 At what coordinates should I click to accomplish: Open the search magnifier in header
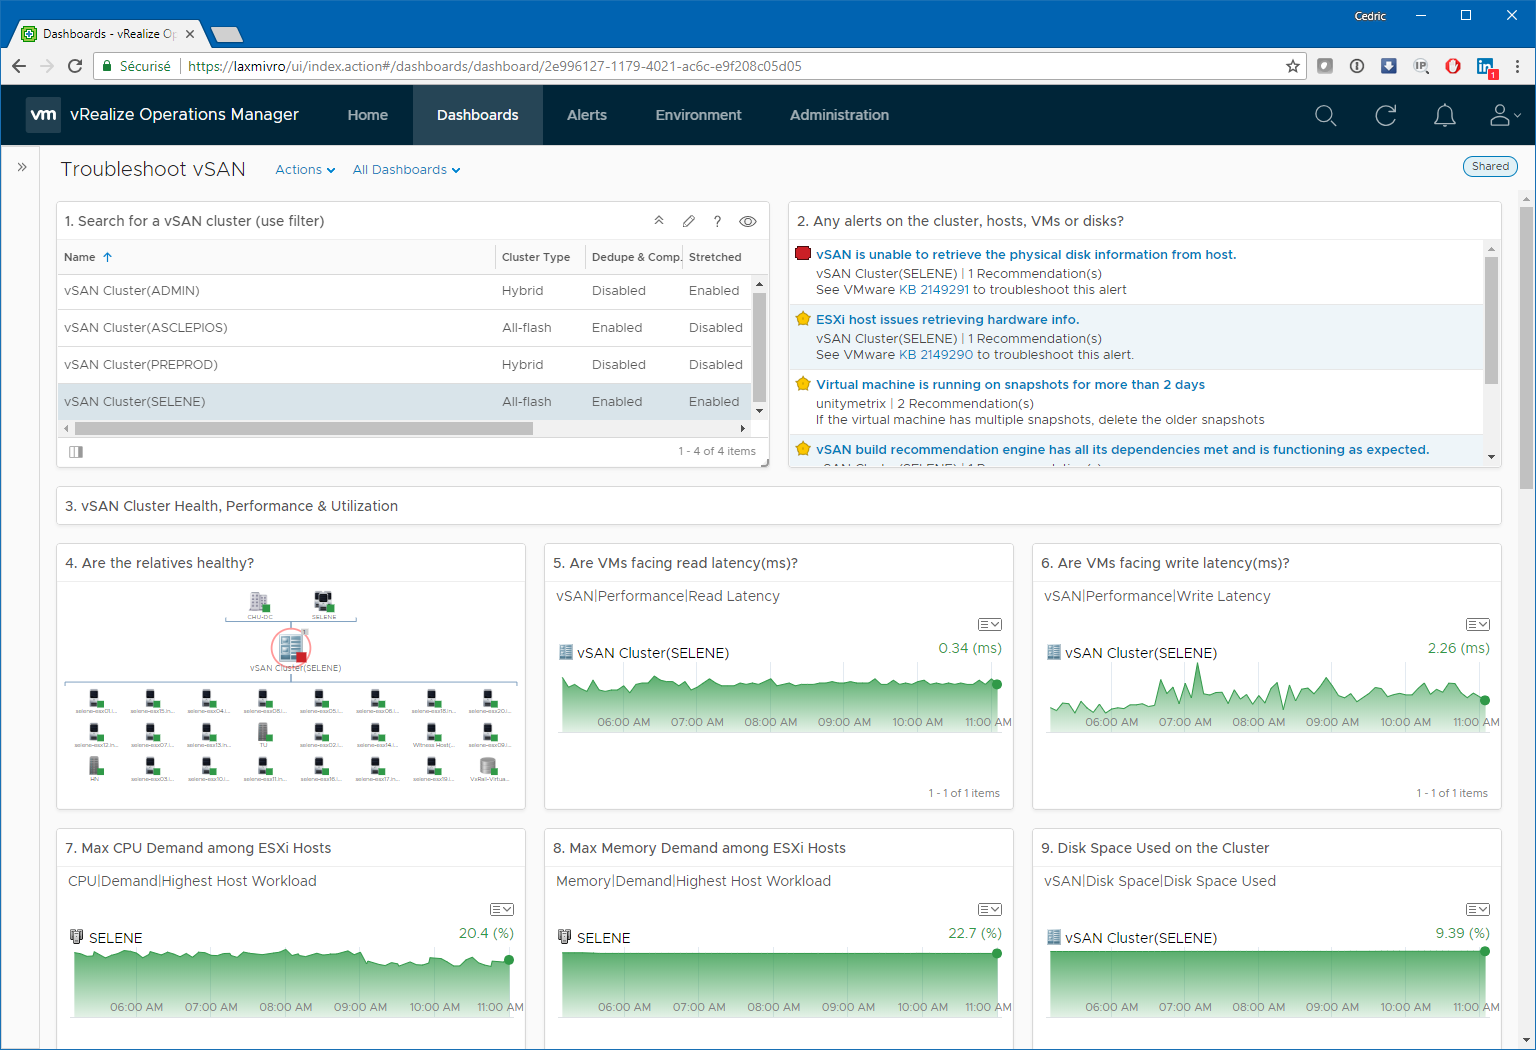coord(1325,115)
